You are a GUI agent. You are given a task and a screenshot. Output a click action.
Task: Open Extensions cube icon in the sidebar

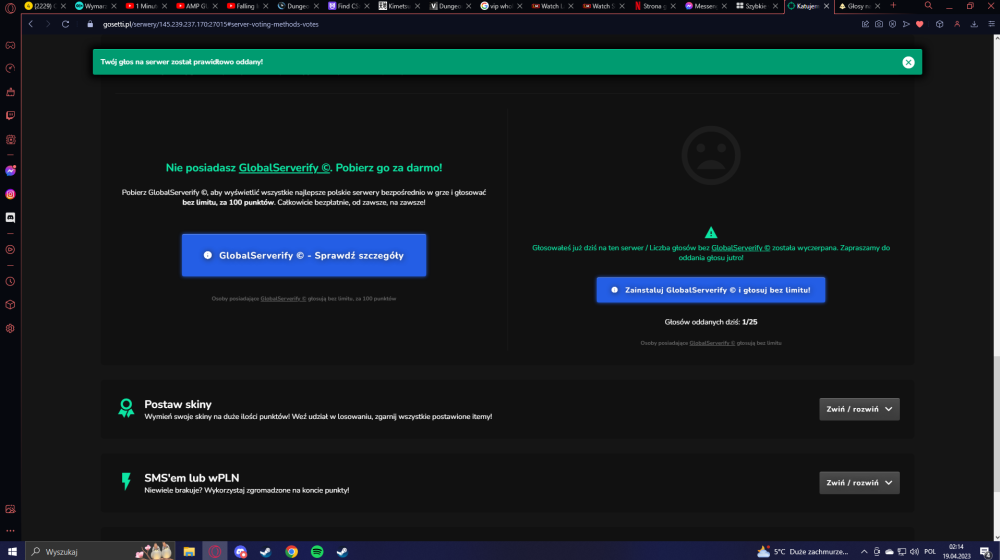click(10, 305)
